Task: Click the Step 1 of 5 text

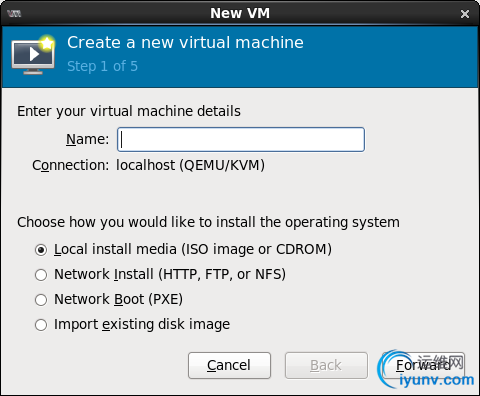Action: click(x=102, y=66)
